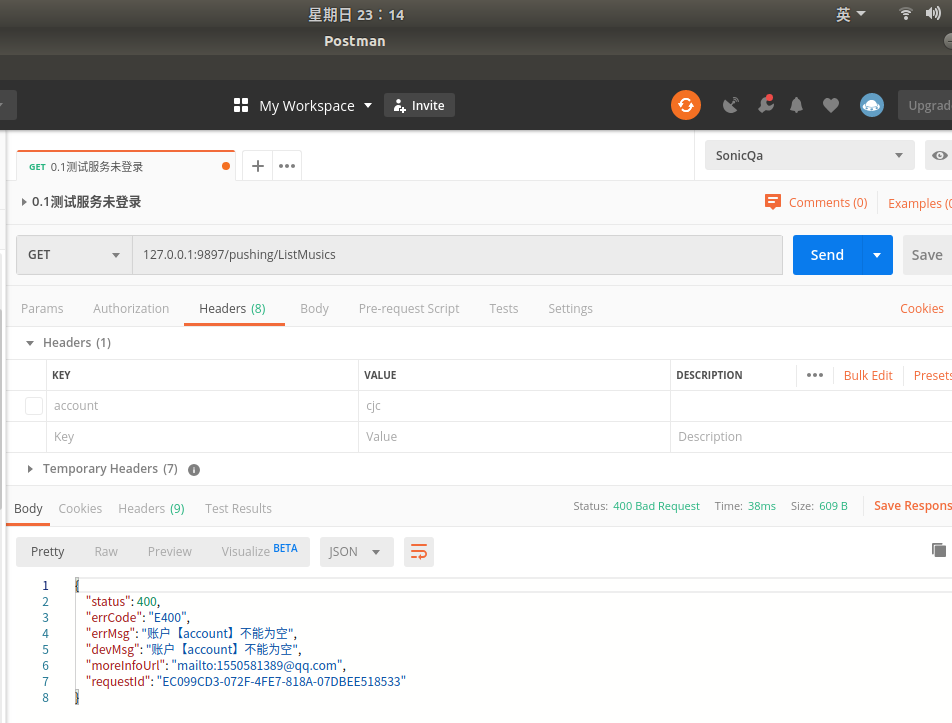Open the Wi-Fi system menu
The width and height of the screenshot is (952, 723).
click(x=905, y=14)
